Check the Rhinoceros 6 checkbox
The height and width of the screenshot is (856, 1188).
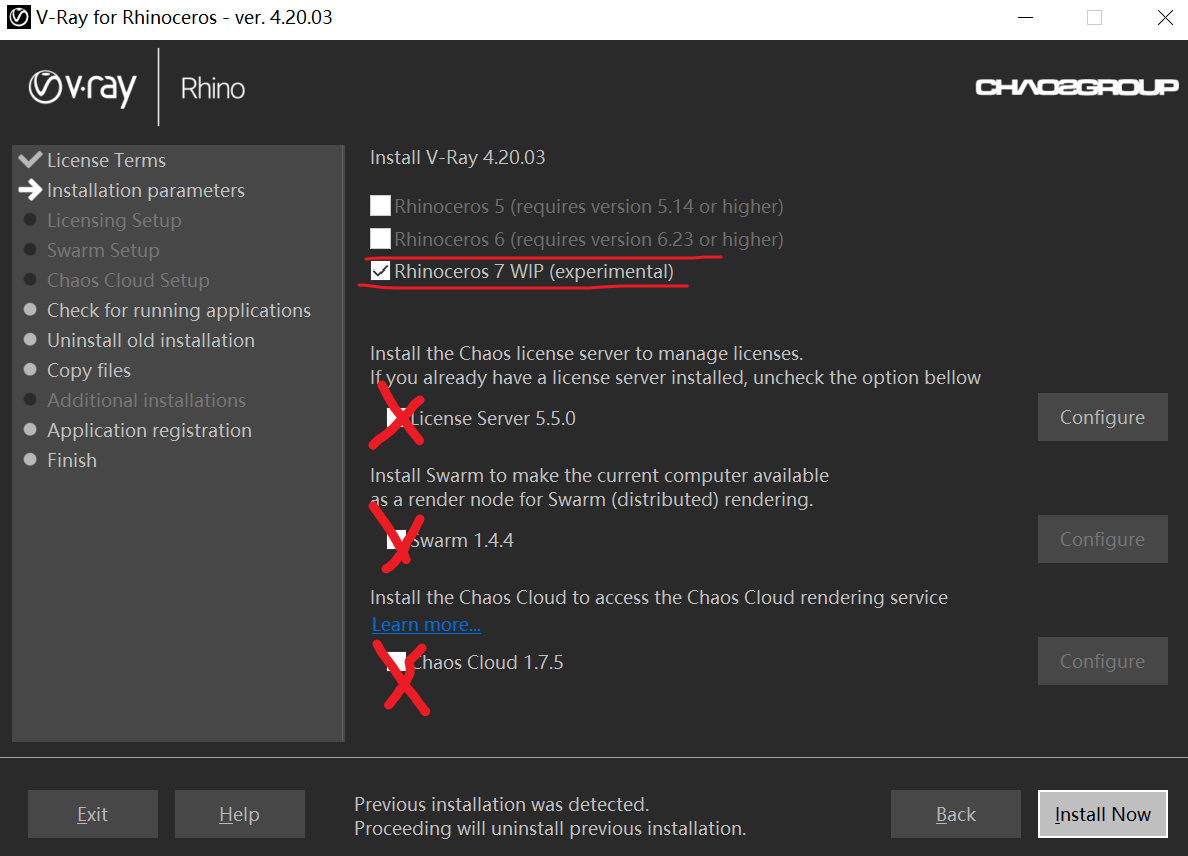[x=380, y=239]
